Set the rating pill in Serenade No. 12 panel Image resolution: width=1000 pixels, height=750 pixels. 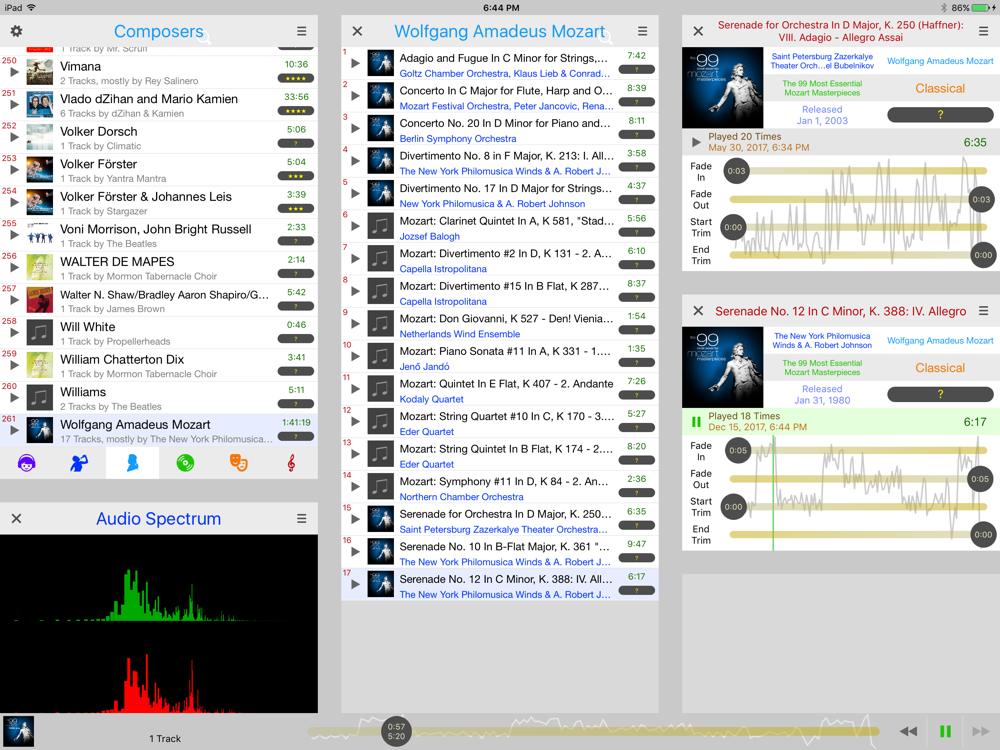pos(940,394)
